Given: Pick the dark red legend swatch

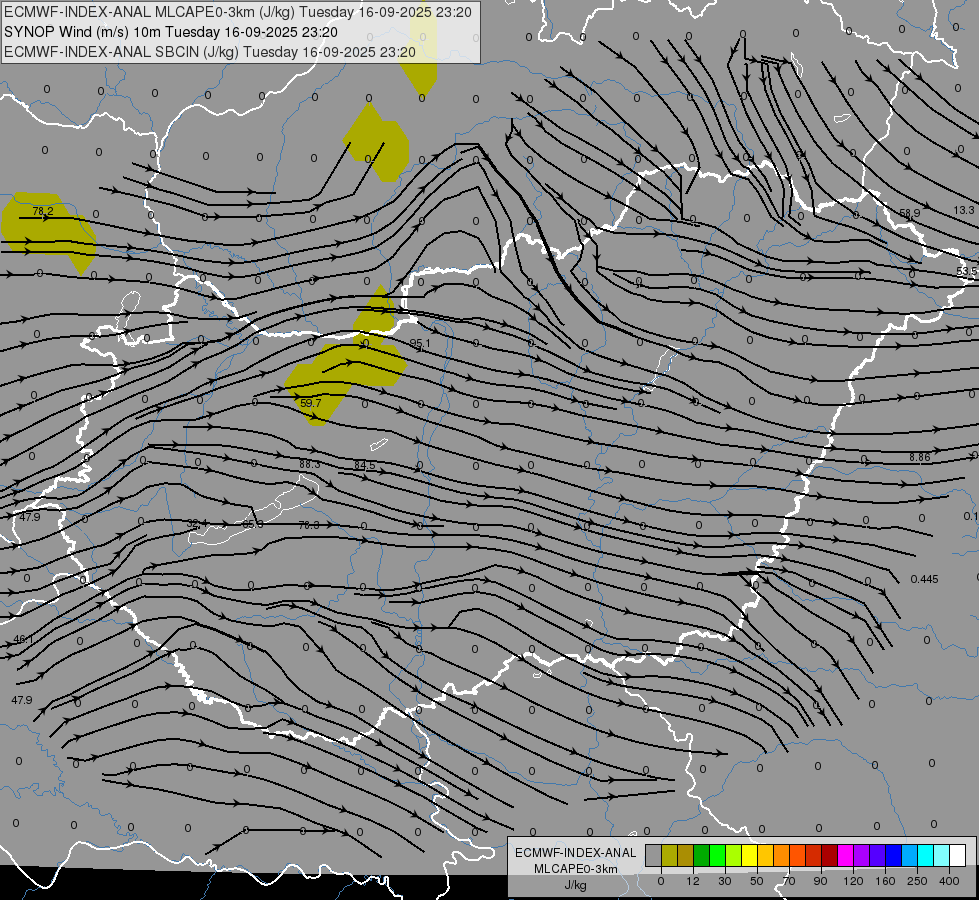Looking at the screenshot, I should (x=830, y=855).
